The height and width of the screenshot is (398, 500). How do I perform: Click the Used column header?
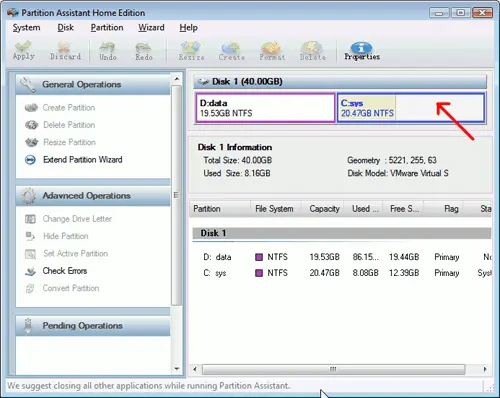pos(363,209)
